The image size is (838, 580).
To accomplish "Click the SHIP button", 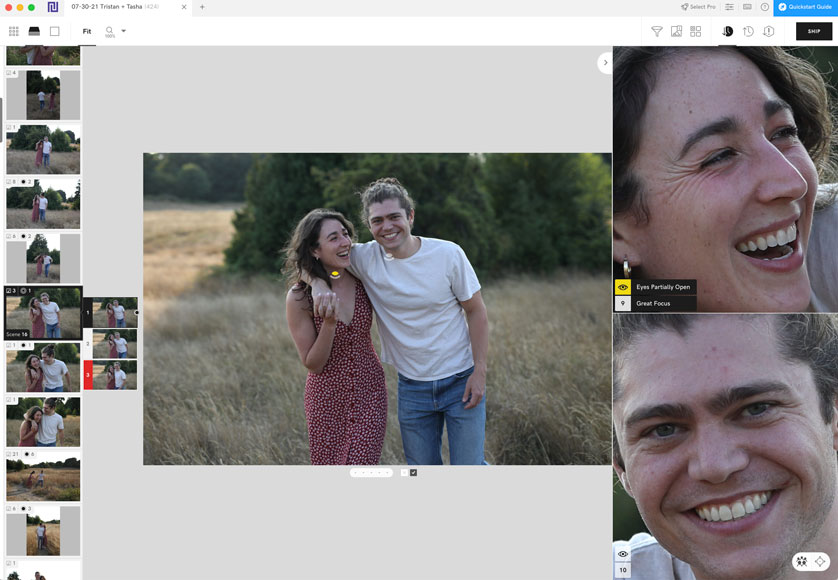I will pos(813,32).
